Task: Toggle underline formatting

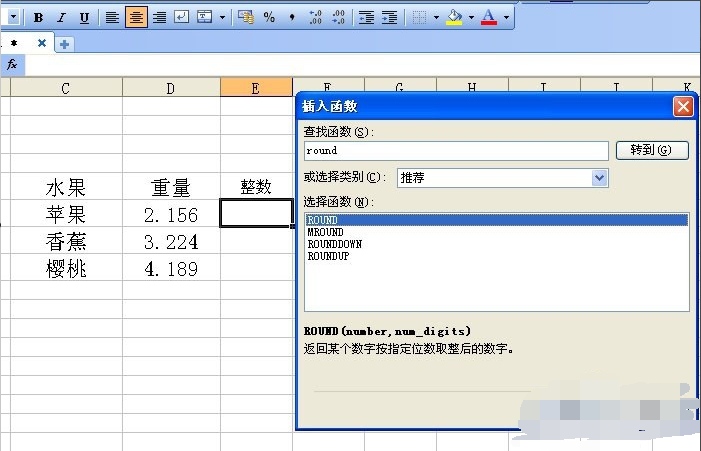Action: pos(84,17)
